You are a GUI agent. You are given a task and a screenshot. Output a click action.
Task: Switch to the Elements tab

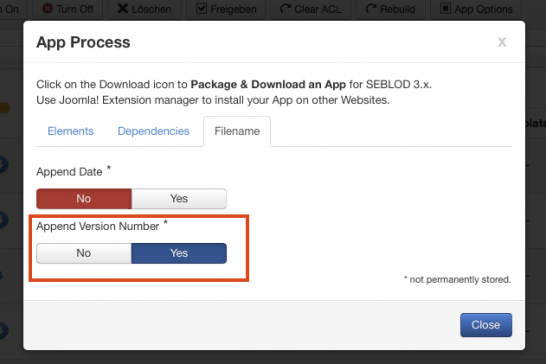tap(71, 131)
